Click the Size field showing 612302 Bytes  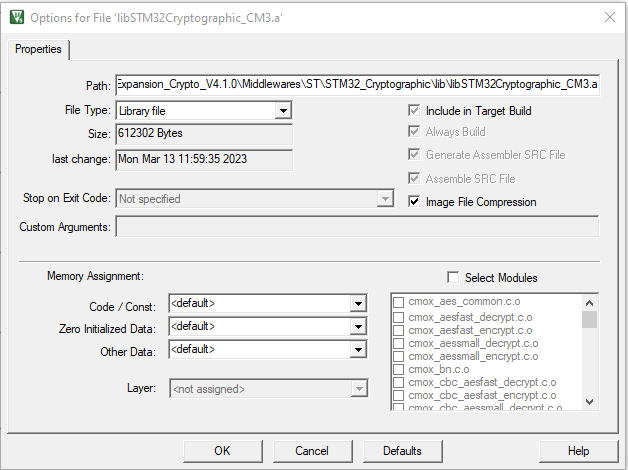click(204, 134)
